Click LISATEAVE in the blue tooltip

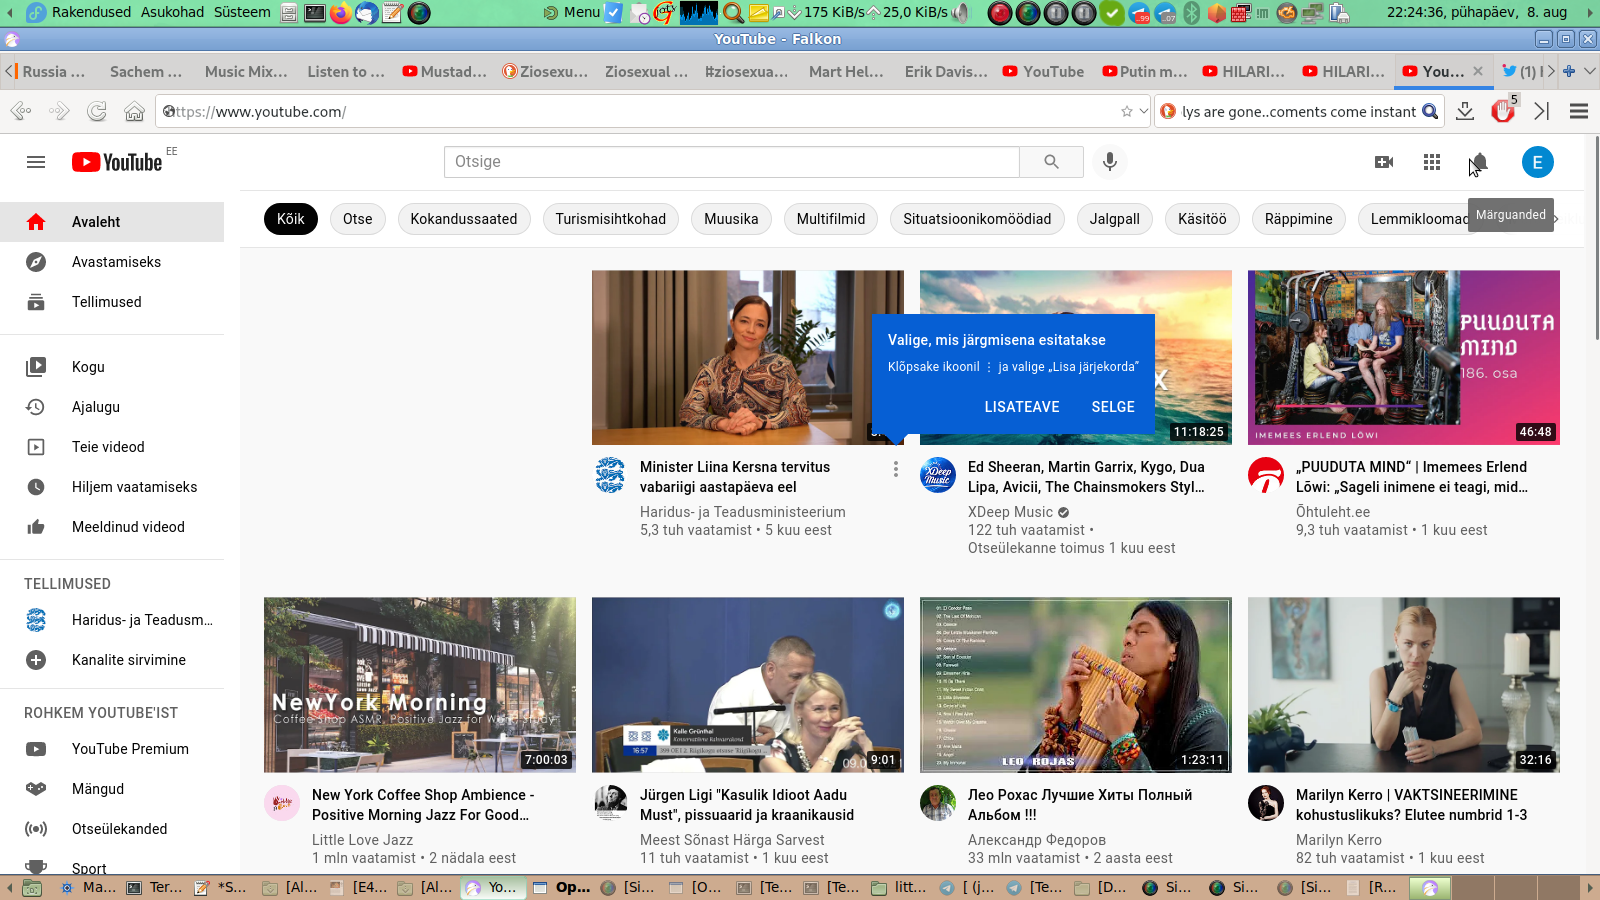pyautogui.click(x=1021, y=407)
